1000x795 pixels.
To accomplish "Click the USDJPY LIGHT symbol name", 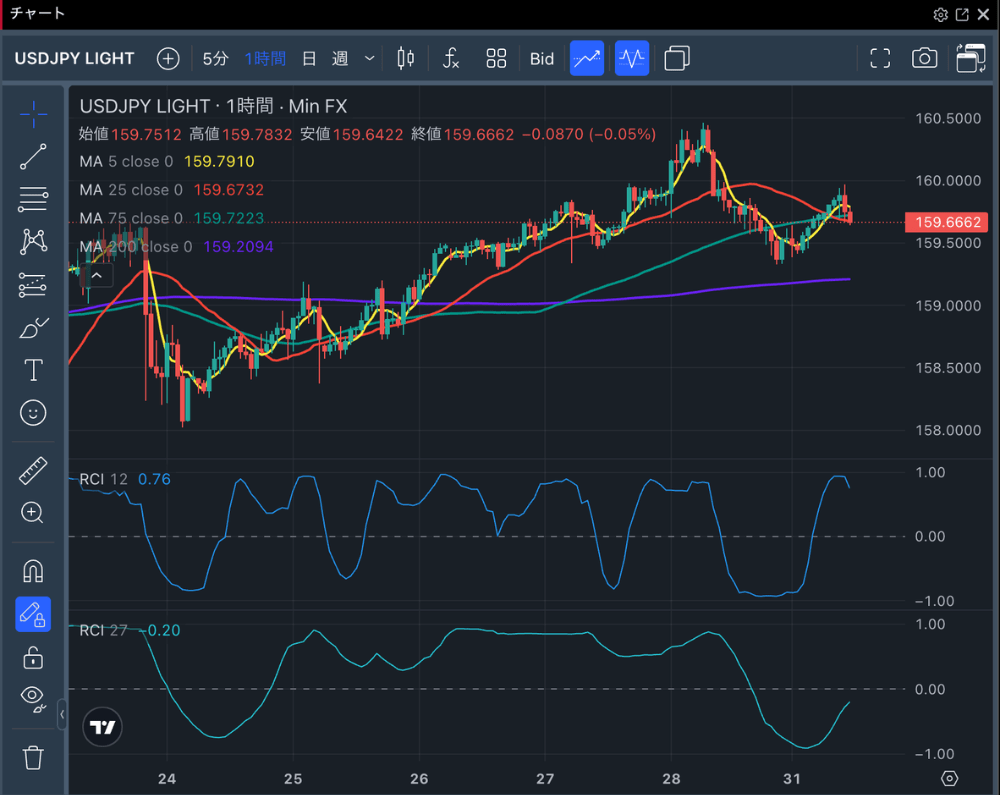I will pos(74,58).
